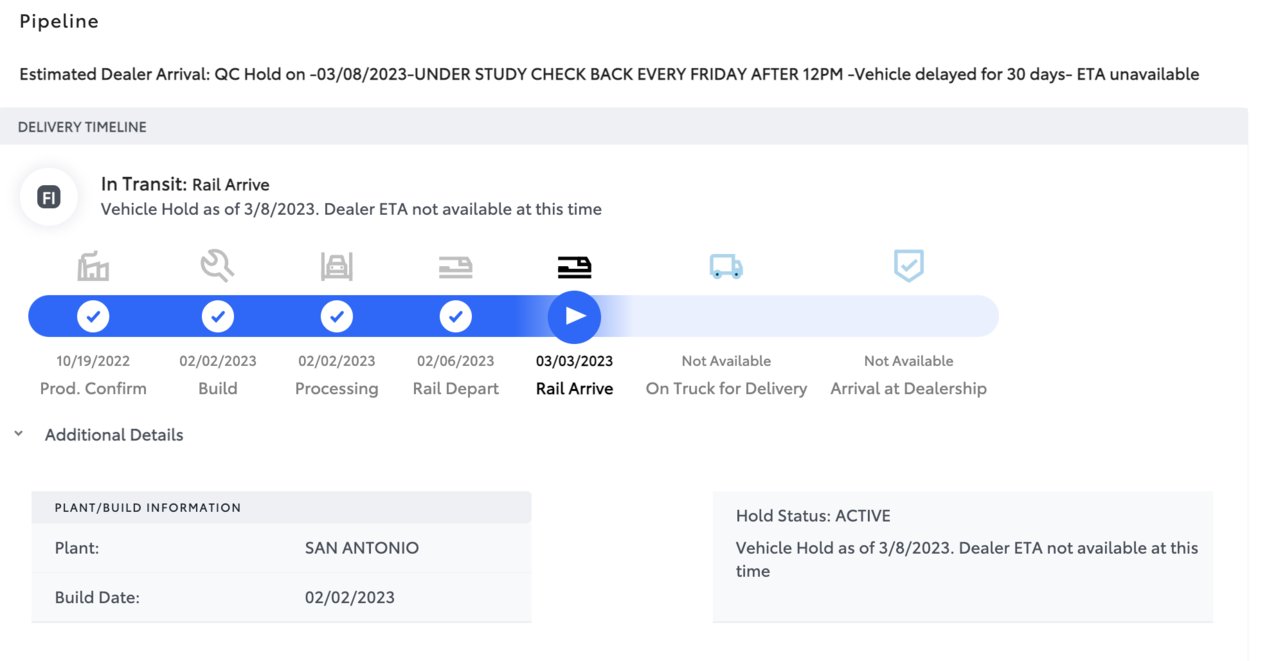Click the unfilled portion of the delivery progress bar
Image resolution: width=1278 pixels, height=661 pixels.
tap(800, 316)
